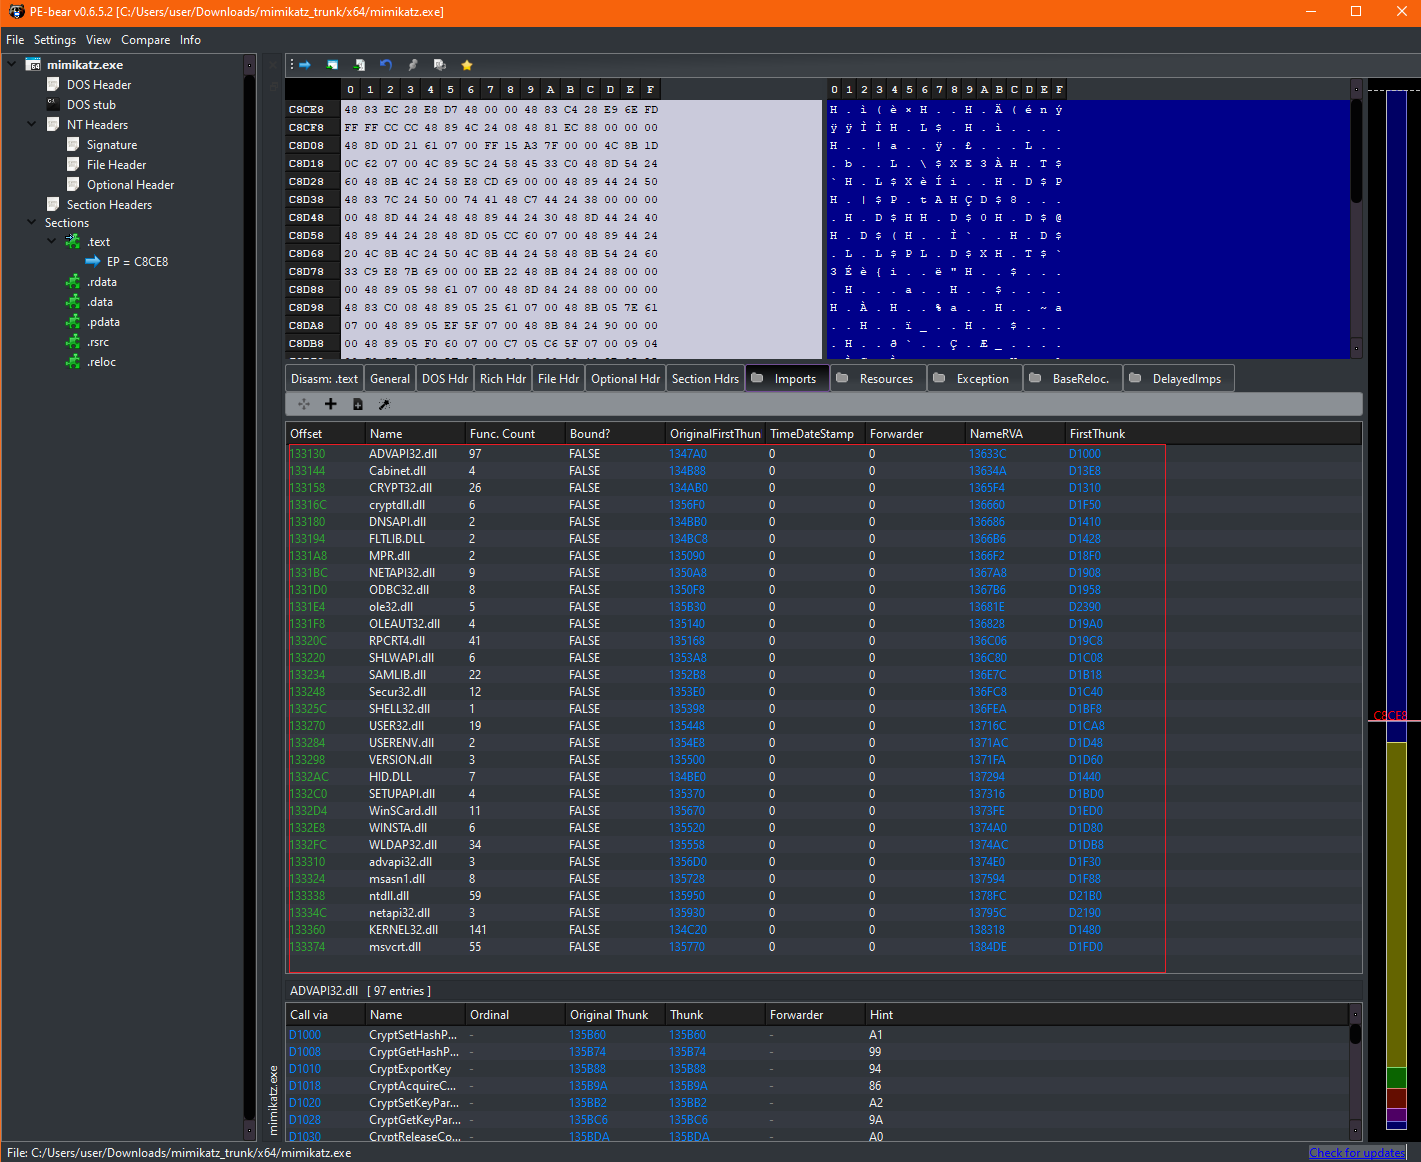Click the yellow star icon
Image resolution: width=1421 pixels, height=1162 pixels.
(x=467, y=65)
